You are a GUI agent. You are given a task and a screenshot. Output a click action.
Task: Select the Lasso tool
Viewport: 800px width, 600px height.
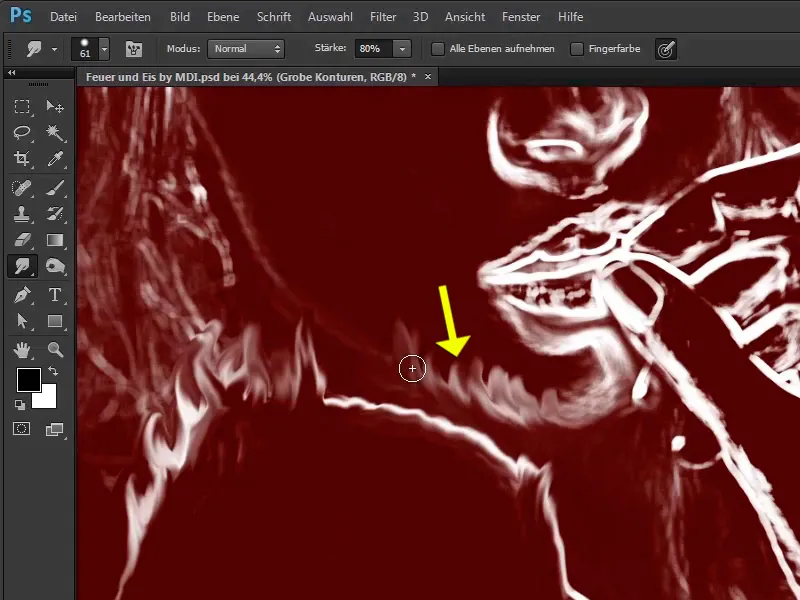(21, 133)
